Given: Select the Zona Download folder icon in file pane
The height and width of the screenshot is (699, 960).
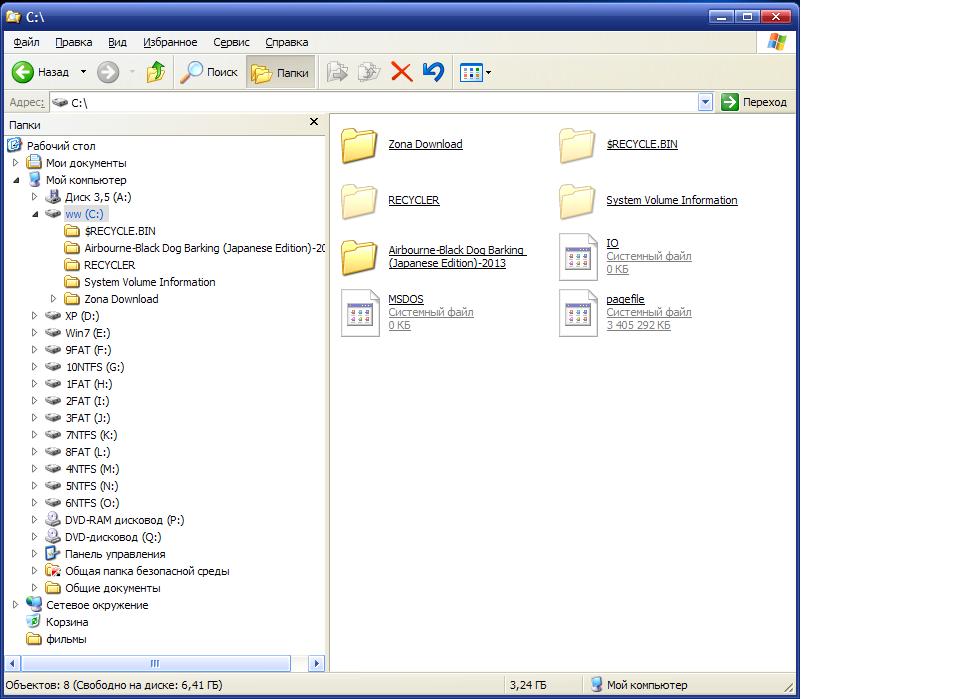Looking at the screenshot, I should pyautogui.click(x=359, y=146).
